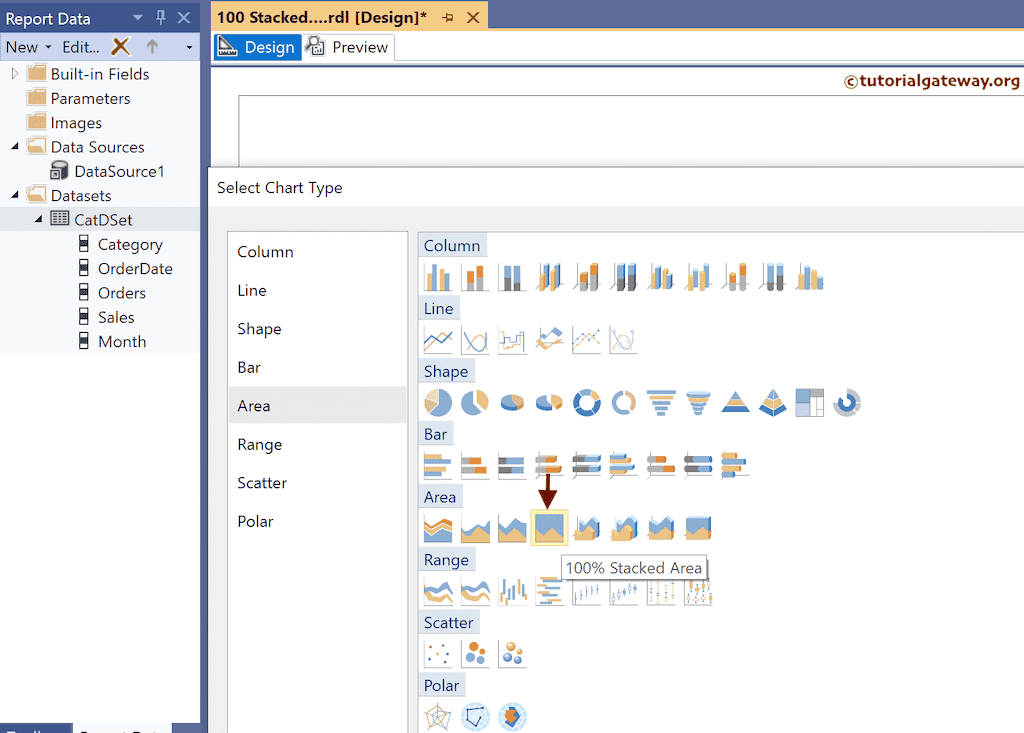Pick the Doughnut chart icon

pyautogui.click(x=586, y=402)
